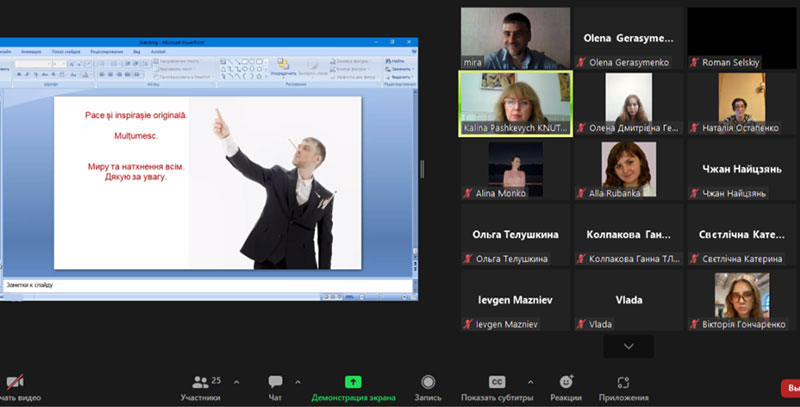Click muted mic icon of Alla Rubanka
This screenshot has height=407, width=800.
coord(581,193)
